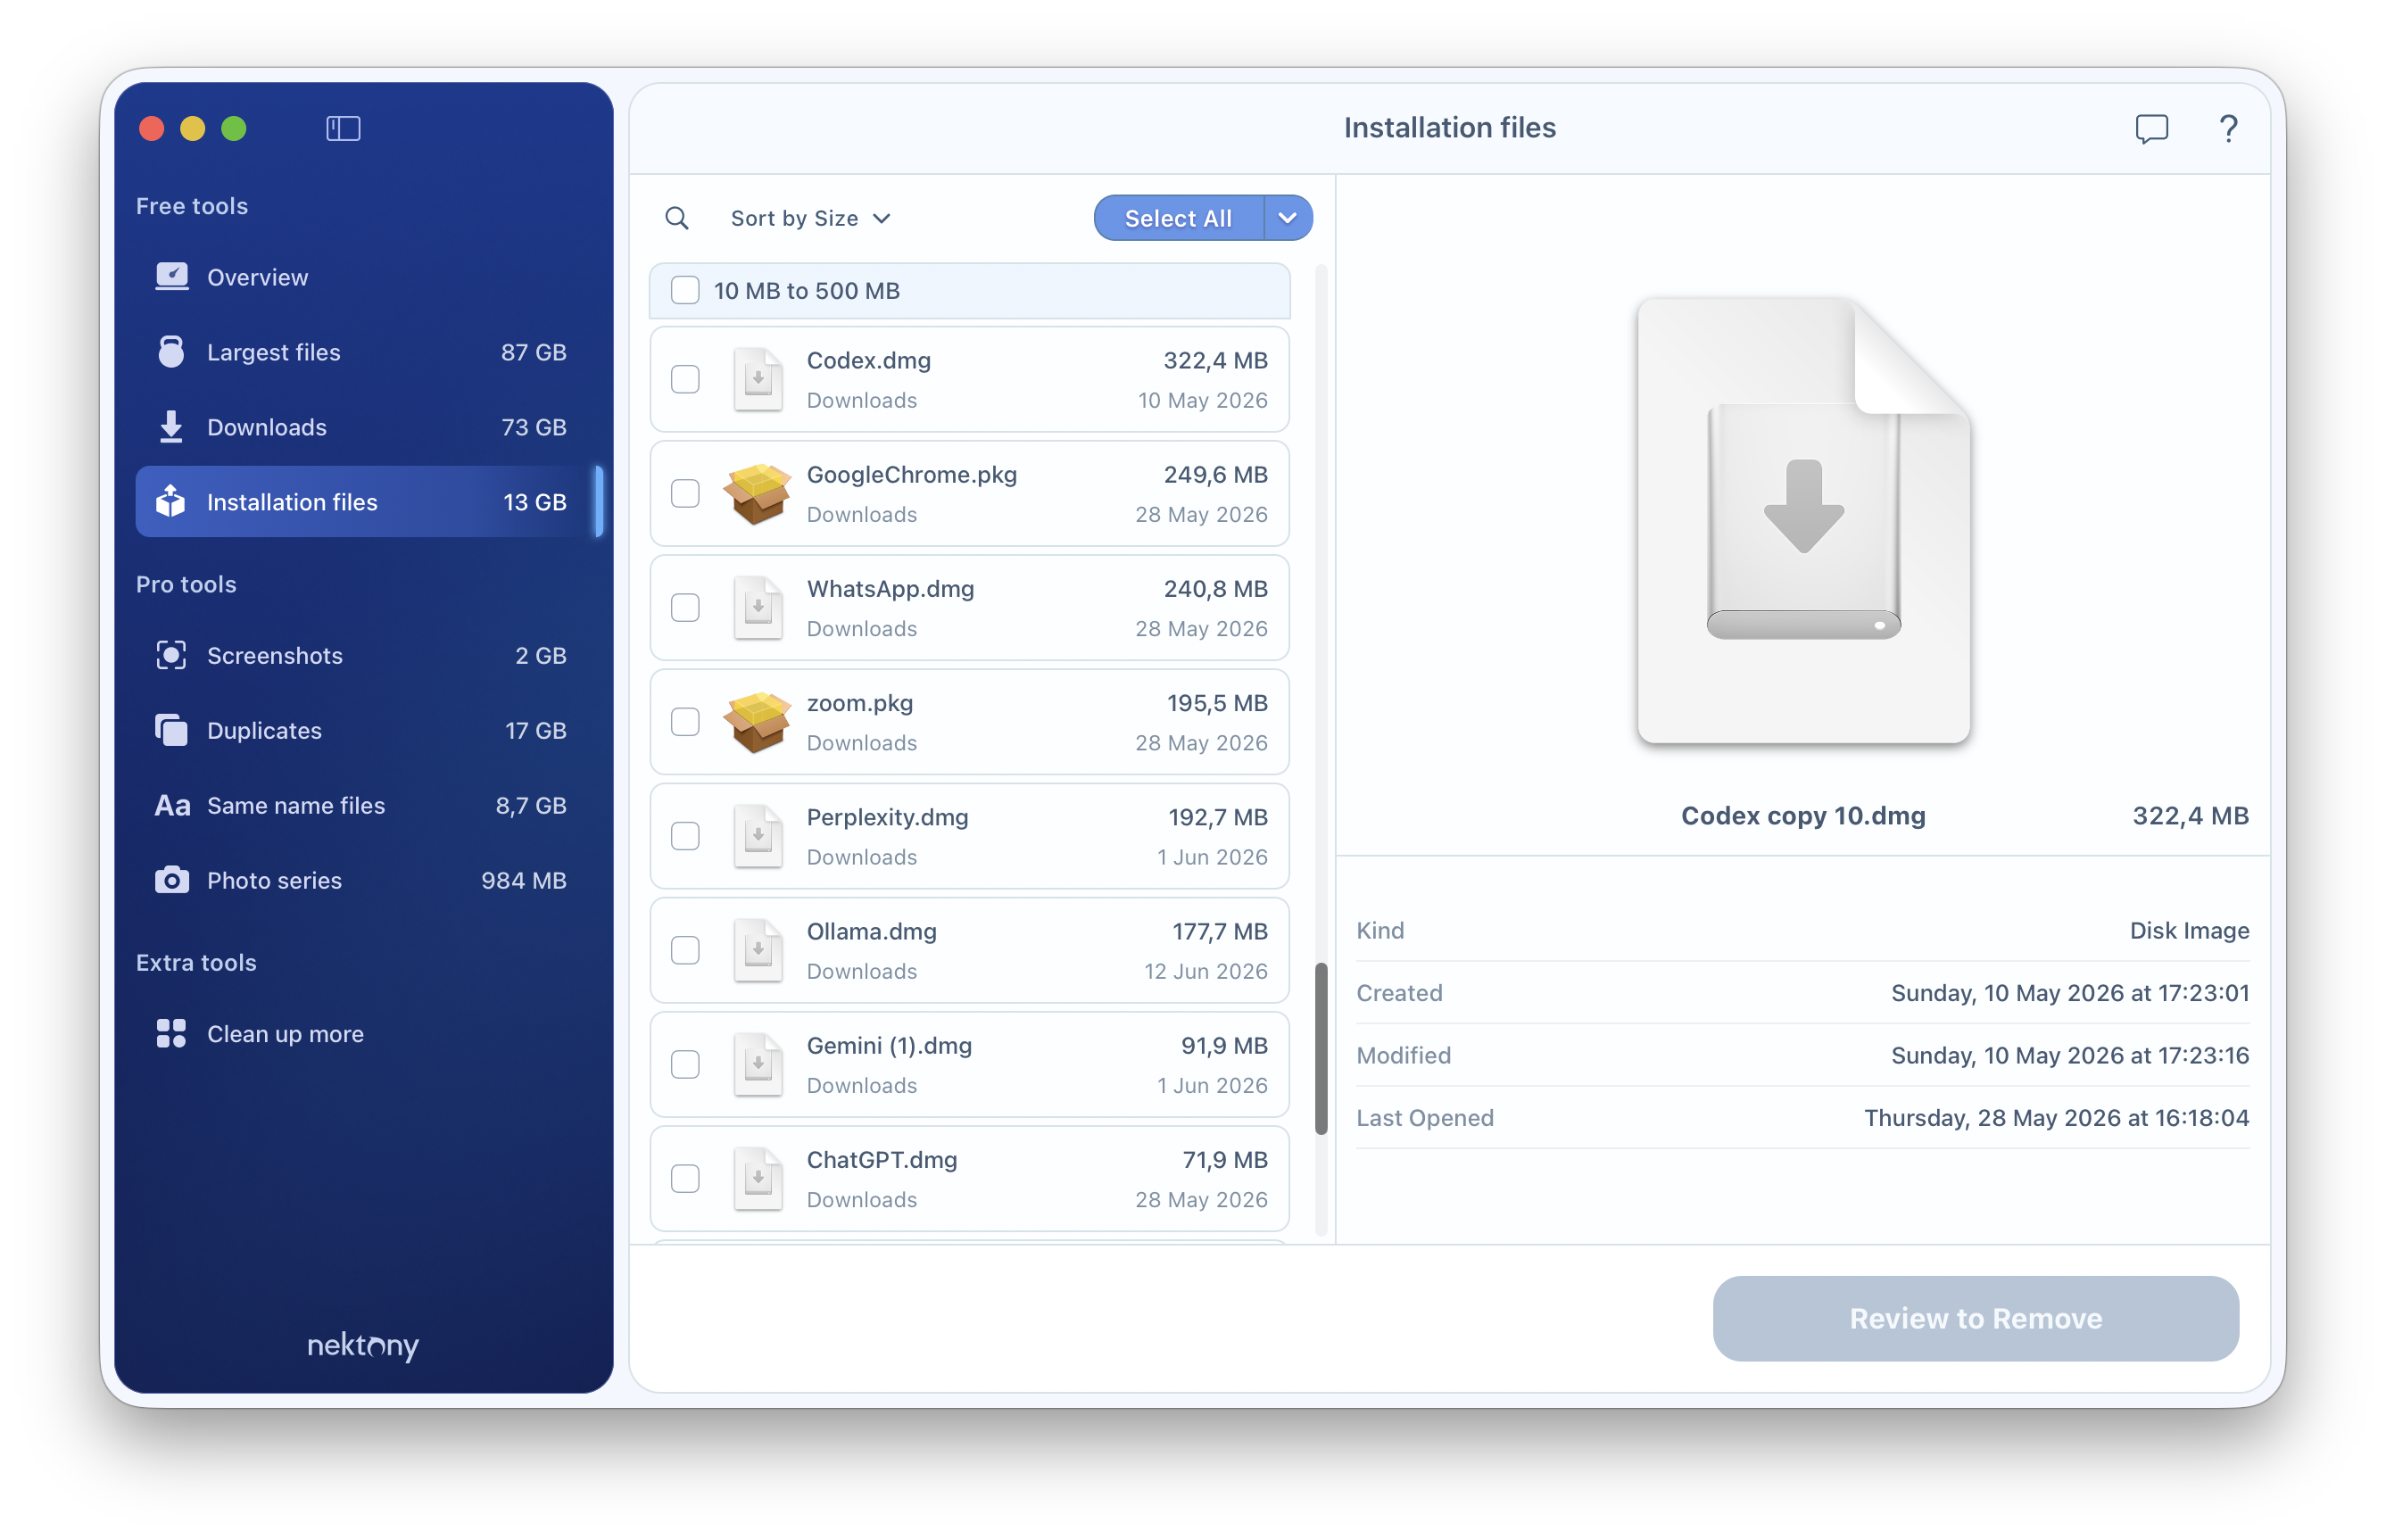Click the Overview sidebar icon
2386x1540 pixels.
[x=171, y=277]
